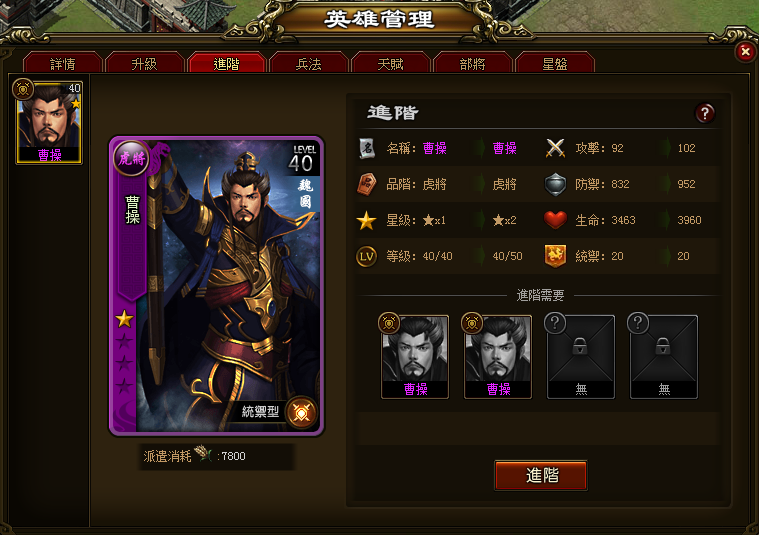Click the 虎將 purple rank badge
759x535 pixels.
pos(132,158)
